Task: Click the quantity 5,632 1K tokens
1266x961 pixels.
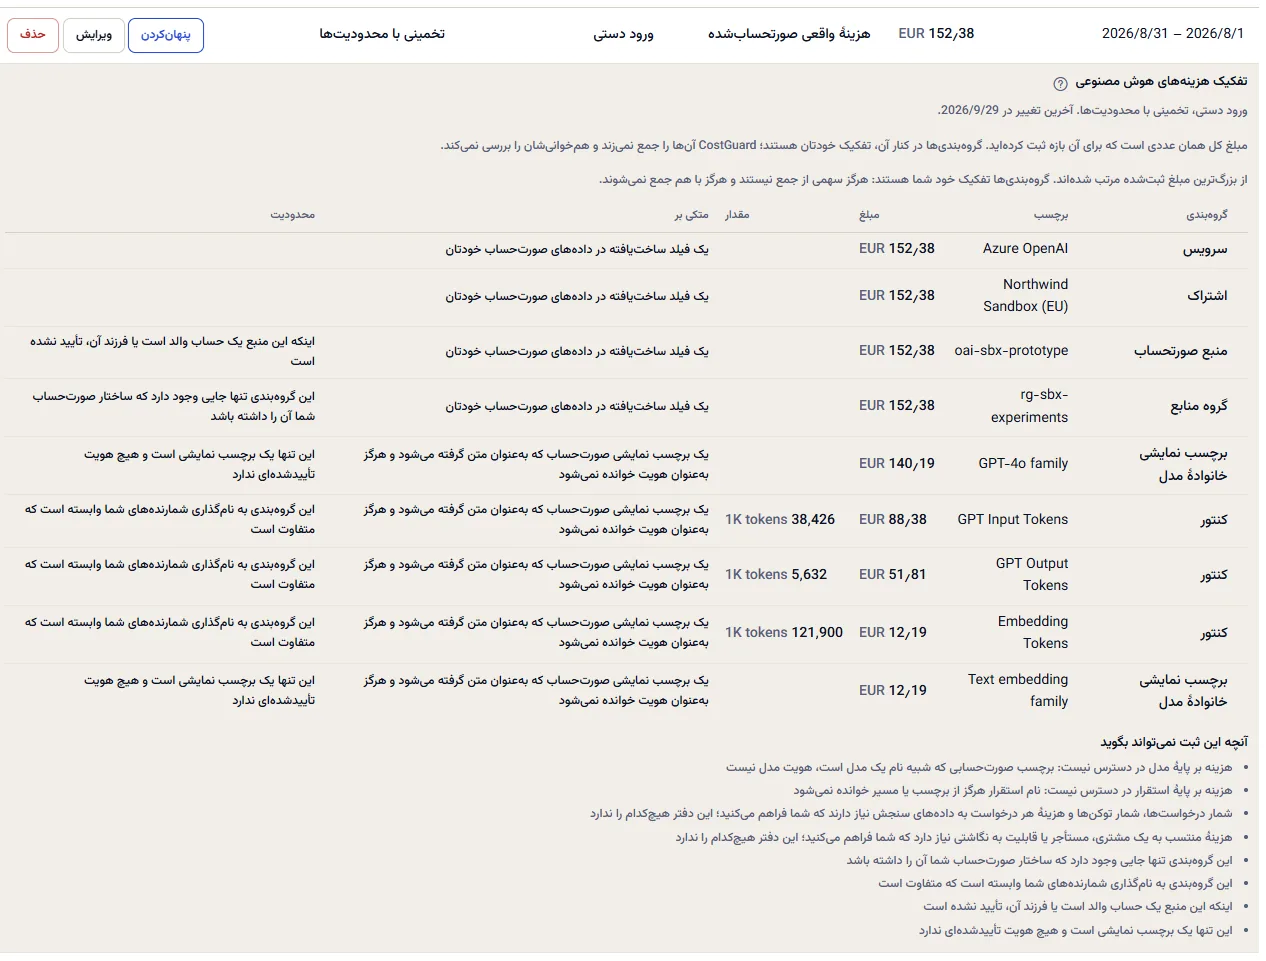Action: coord(776,575)
